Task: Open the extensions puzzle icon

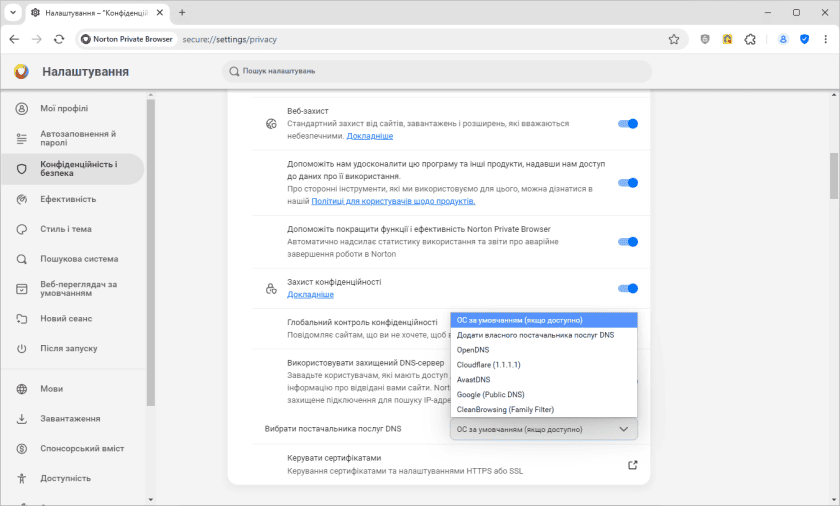Action: coord(750,39)
